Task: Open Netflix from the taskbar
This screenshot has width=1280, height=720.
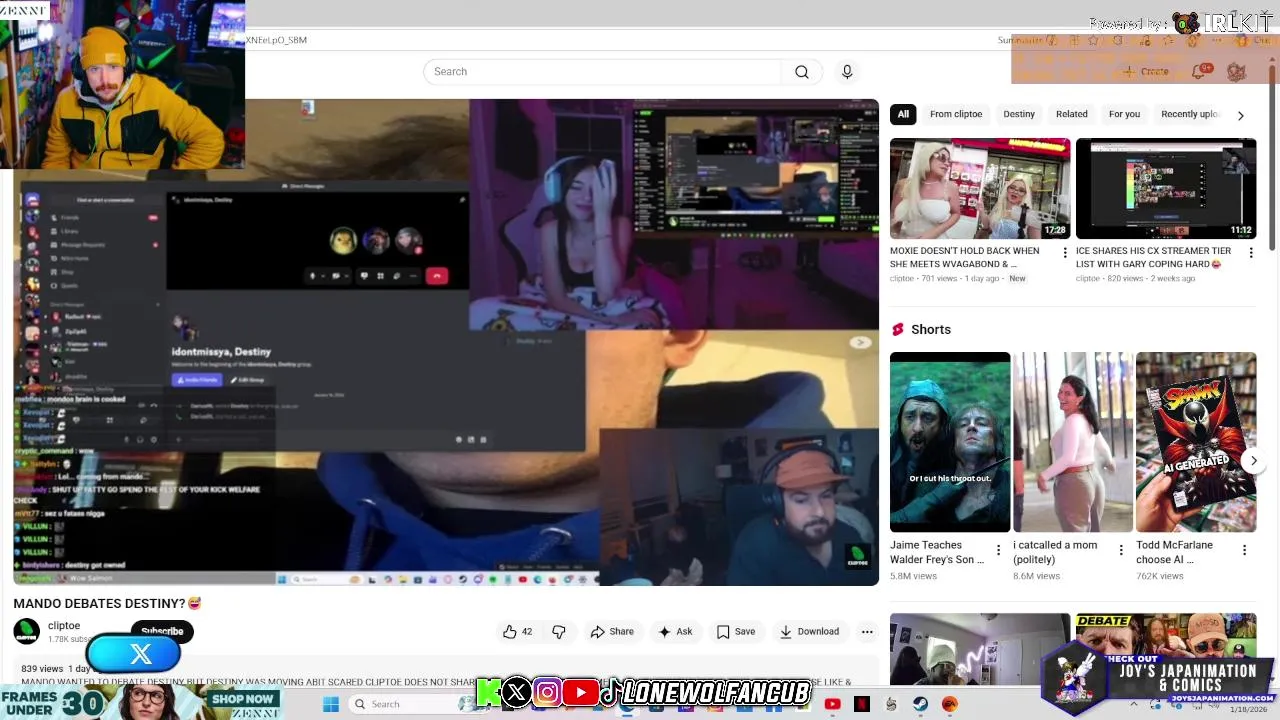Action: [862, 704]
